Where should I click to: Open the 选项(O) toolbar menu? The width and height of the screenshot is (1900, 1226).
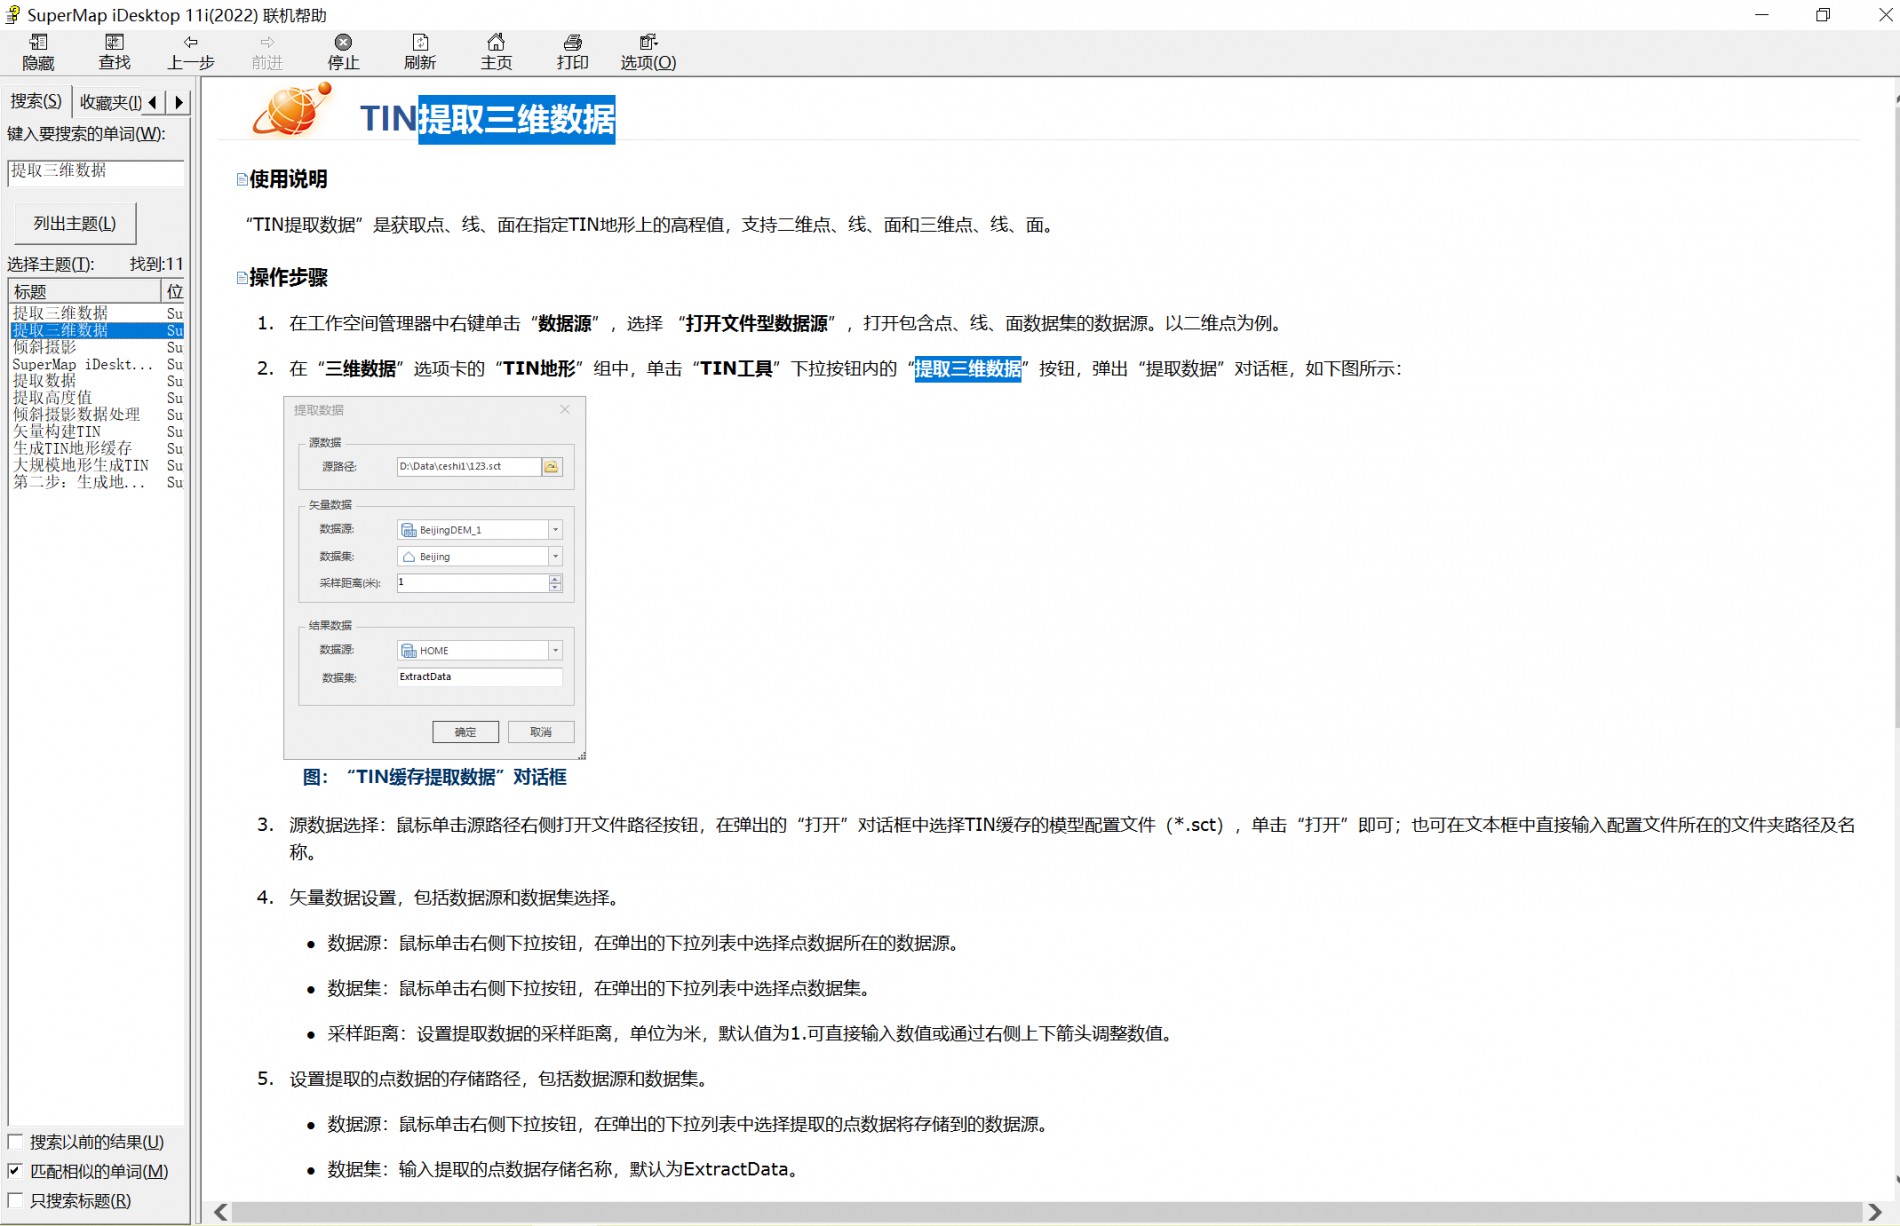click(x=648, y=51)
